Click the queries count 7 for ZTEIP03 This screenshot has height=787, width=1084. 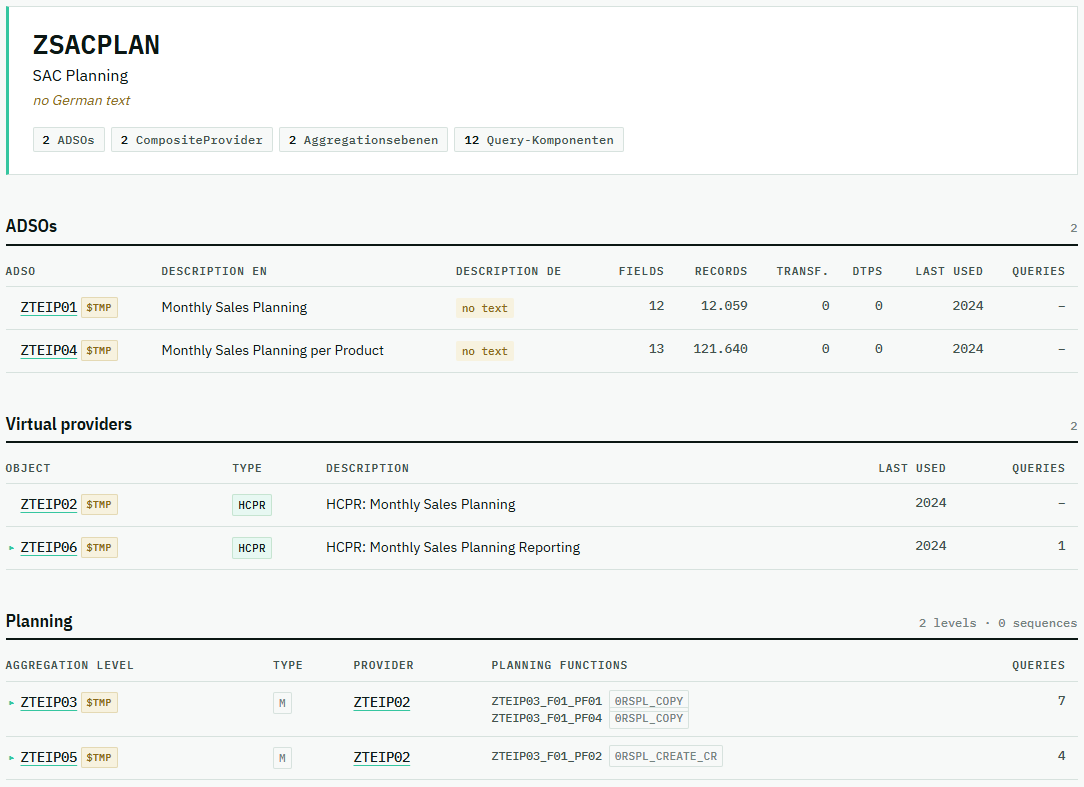1061,701
